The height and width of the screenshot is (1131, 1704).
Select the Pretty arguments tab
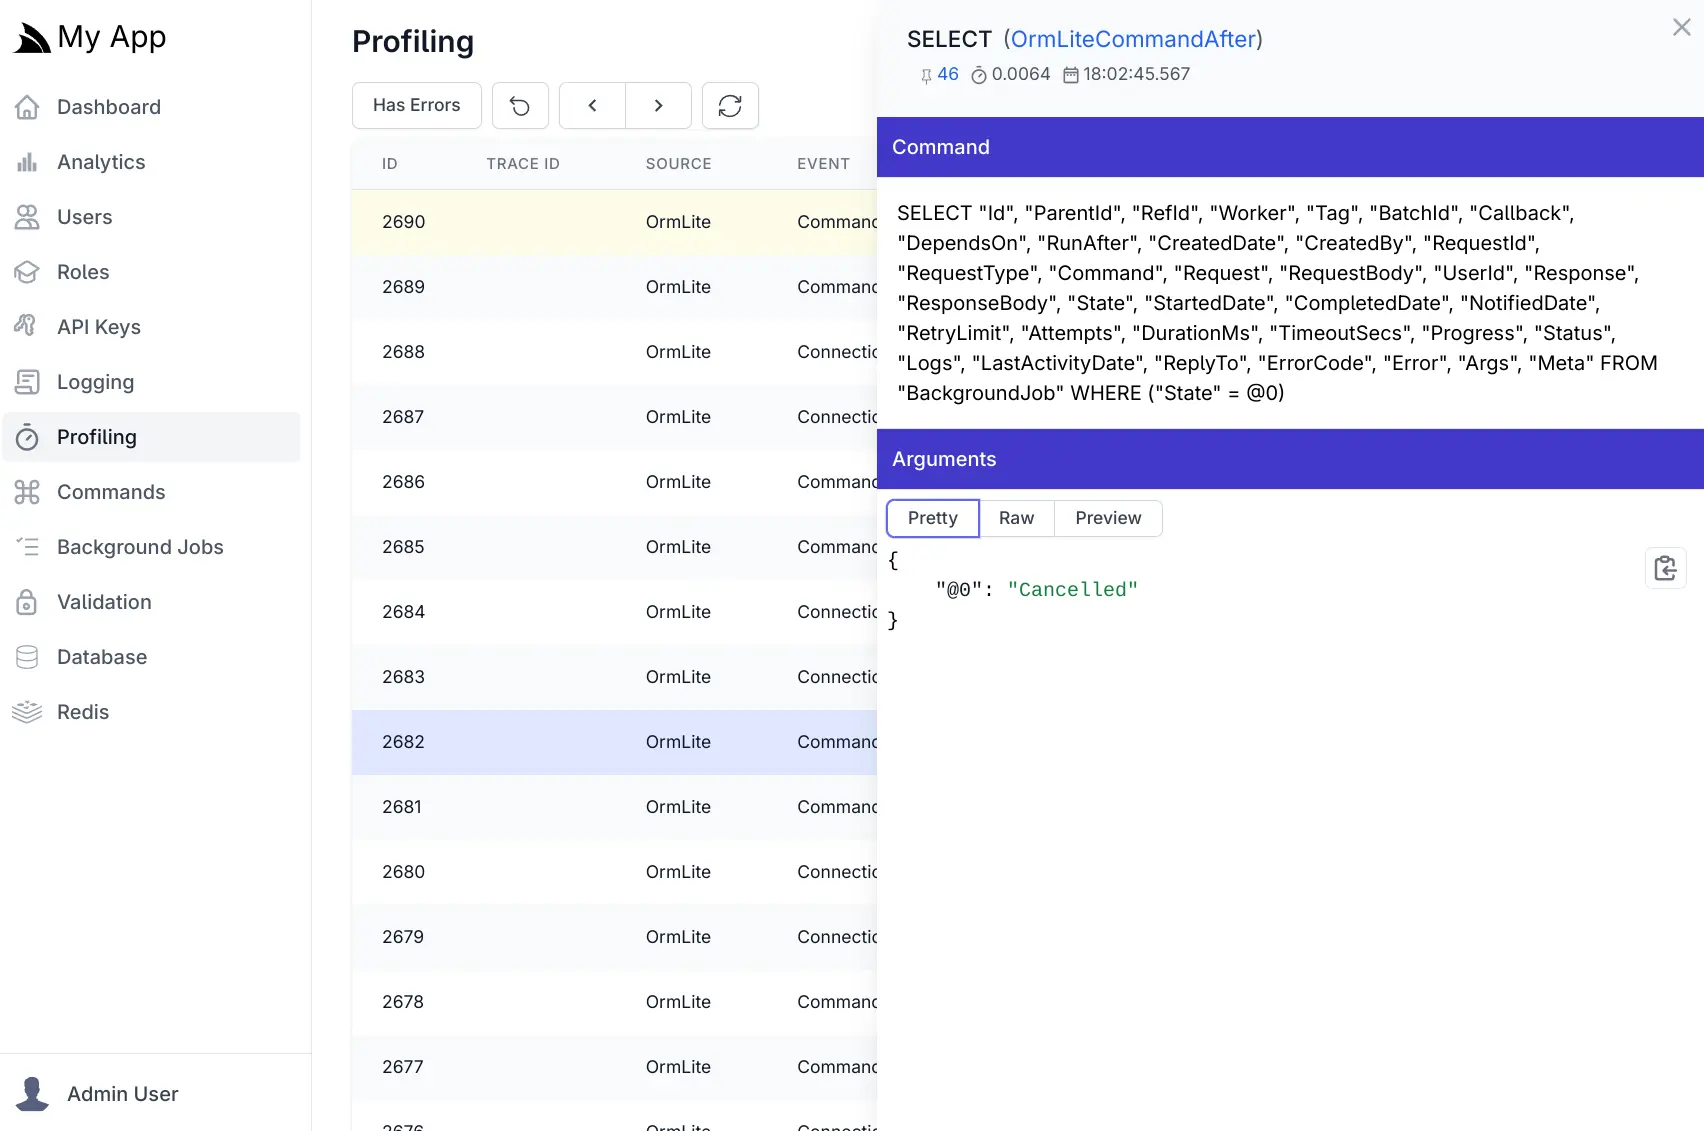pyautogui.click(x=932, y=518)
